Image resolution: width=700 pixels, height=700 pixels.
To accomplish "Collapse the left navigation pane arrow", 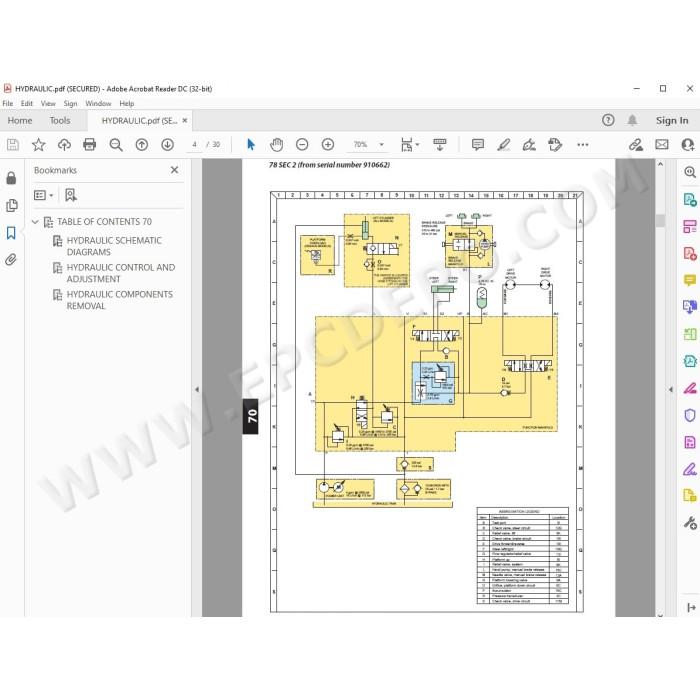I will (197, 389).
